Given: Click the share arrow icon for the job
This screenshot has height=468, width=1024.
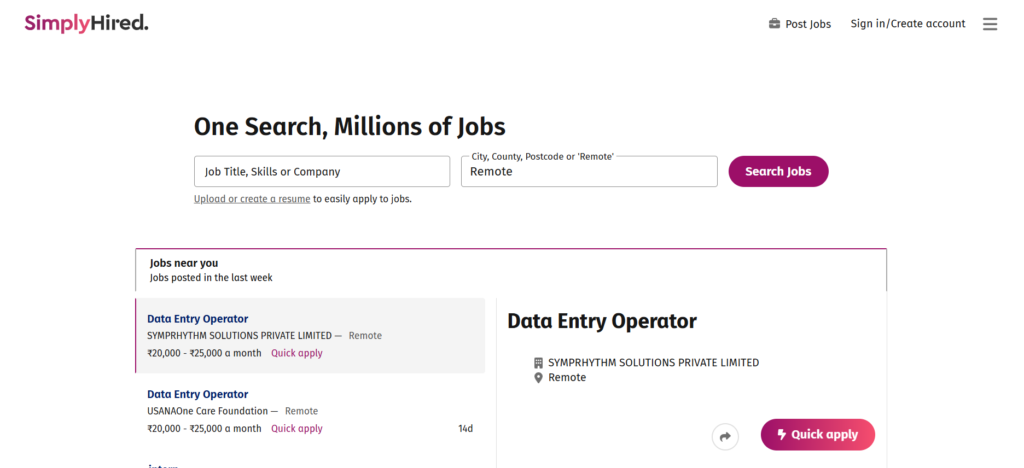Looking at the screenshot, I should click(725, 437).
